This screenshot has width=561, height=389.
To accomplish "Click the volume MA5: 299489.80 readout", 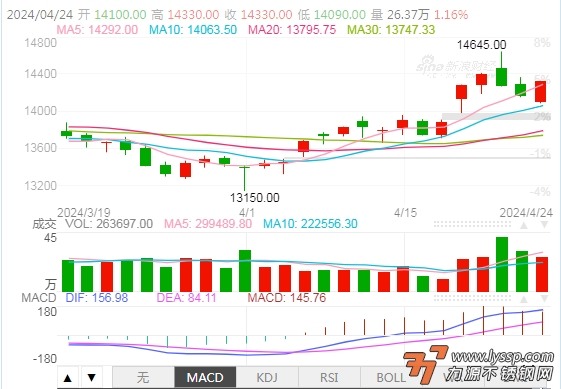I will [x=208, y=224].
